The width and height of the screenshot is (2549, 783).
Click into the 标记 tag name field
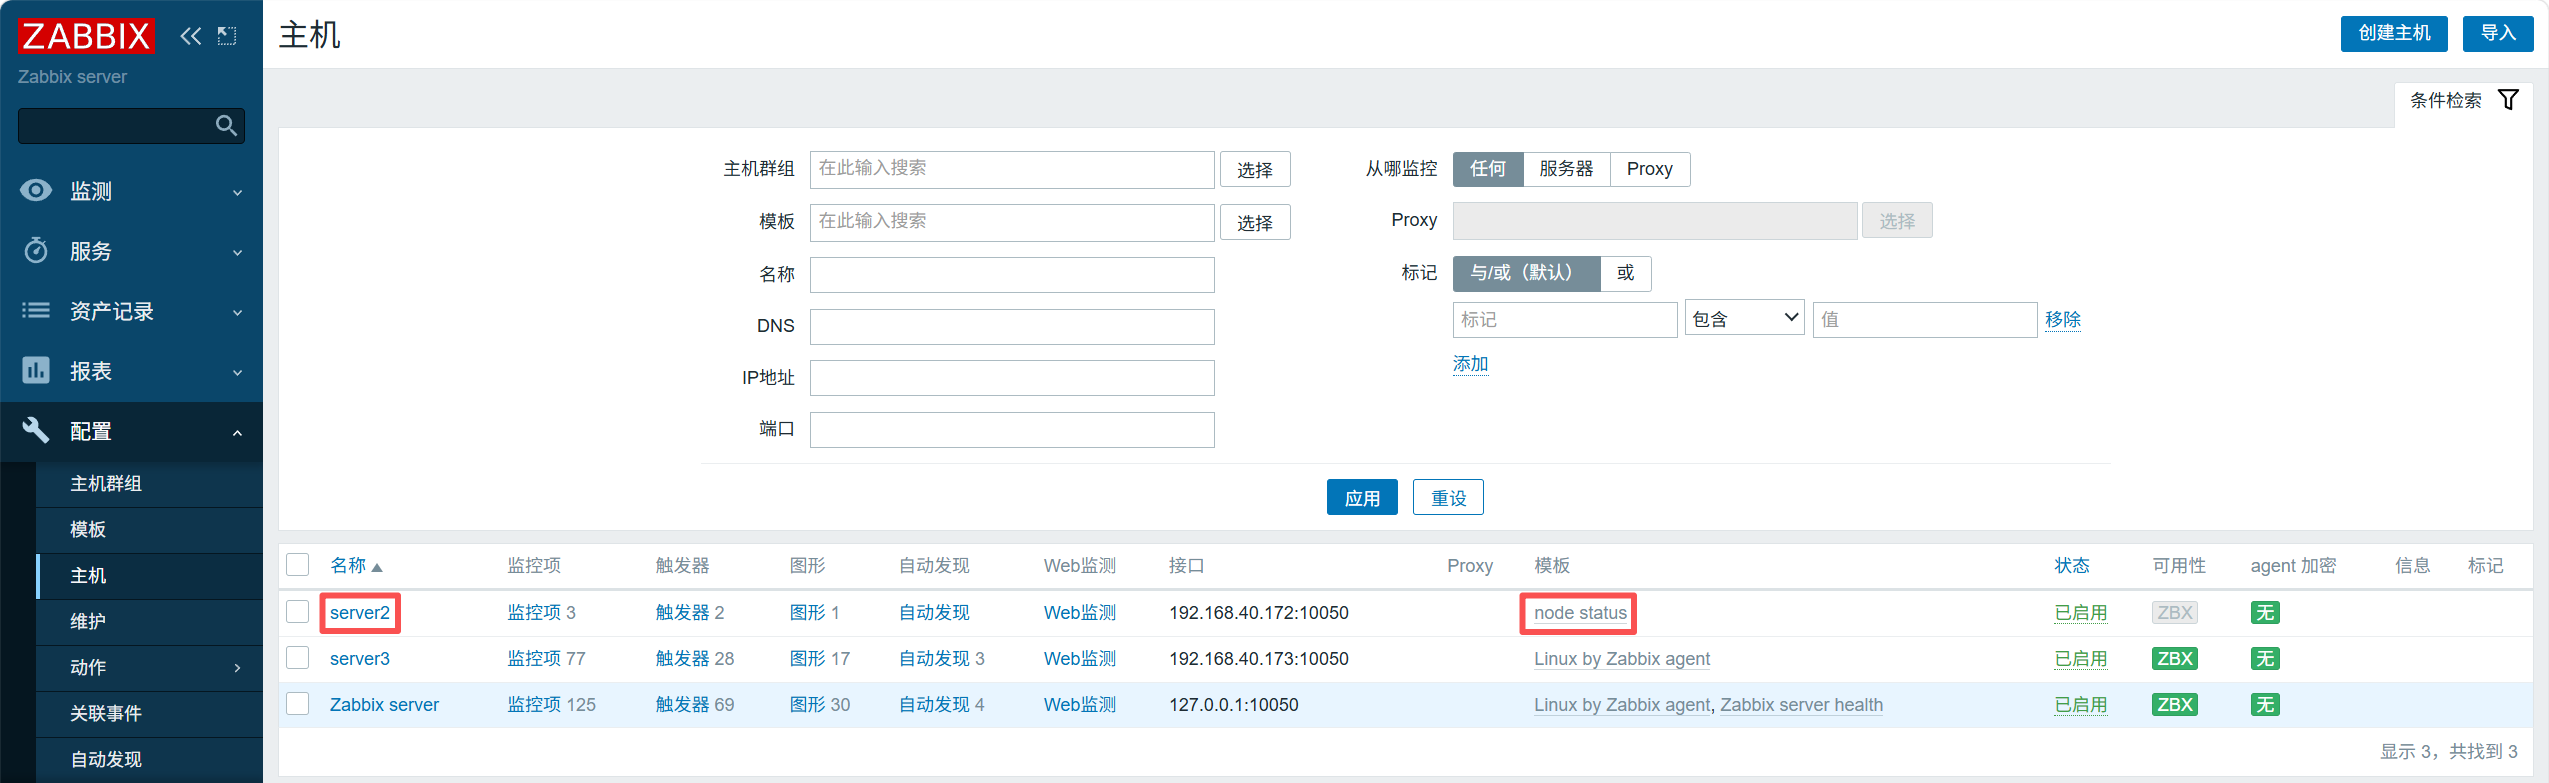(x=1565, y=319)
